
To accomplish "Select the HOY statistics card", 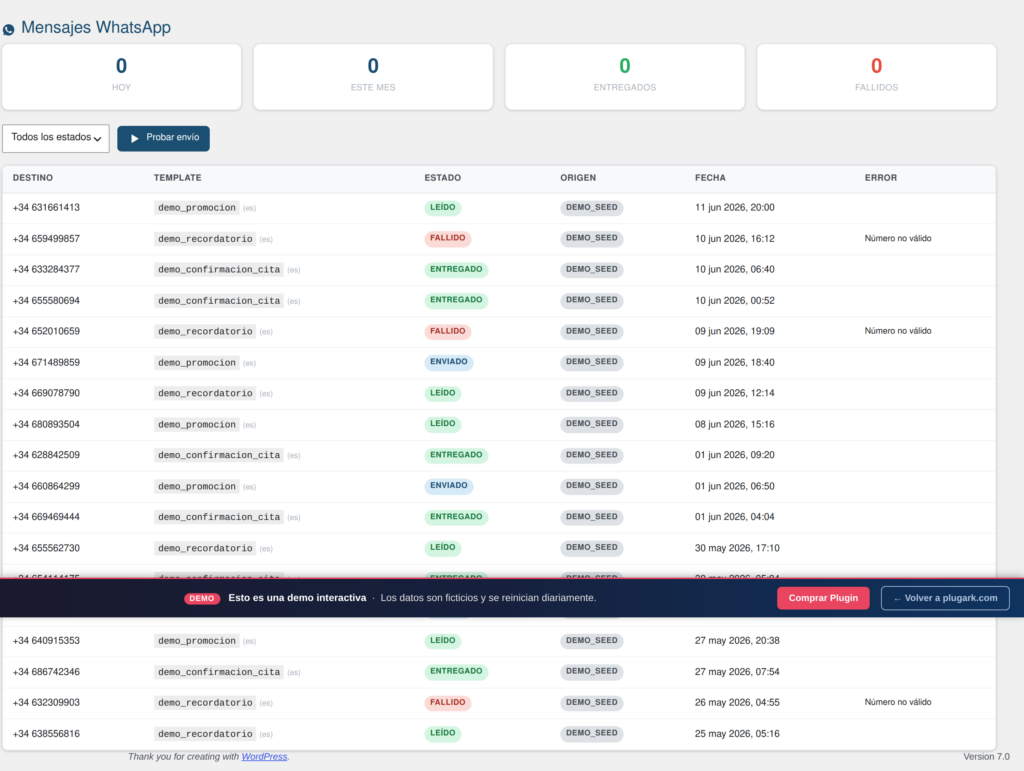I will [x=121, y=77].
